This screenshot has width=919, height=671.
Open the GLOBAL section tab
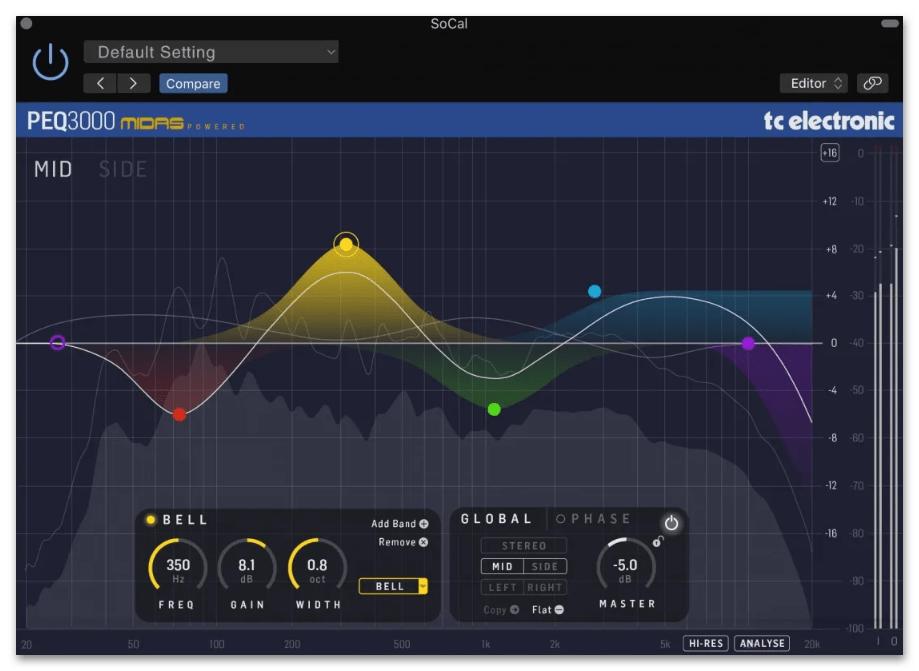coord(496,519)
